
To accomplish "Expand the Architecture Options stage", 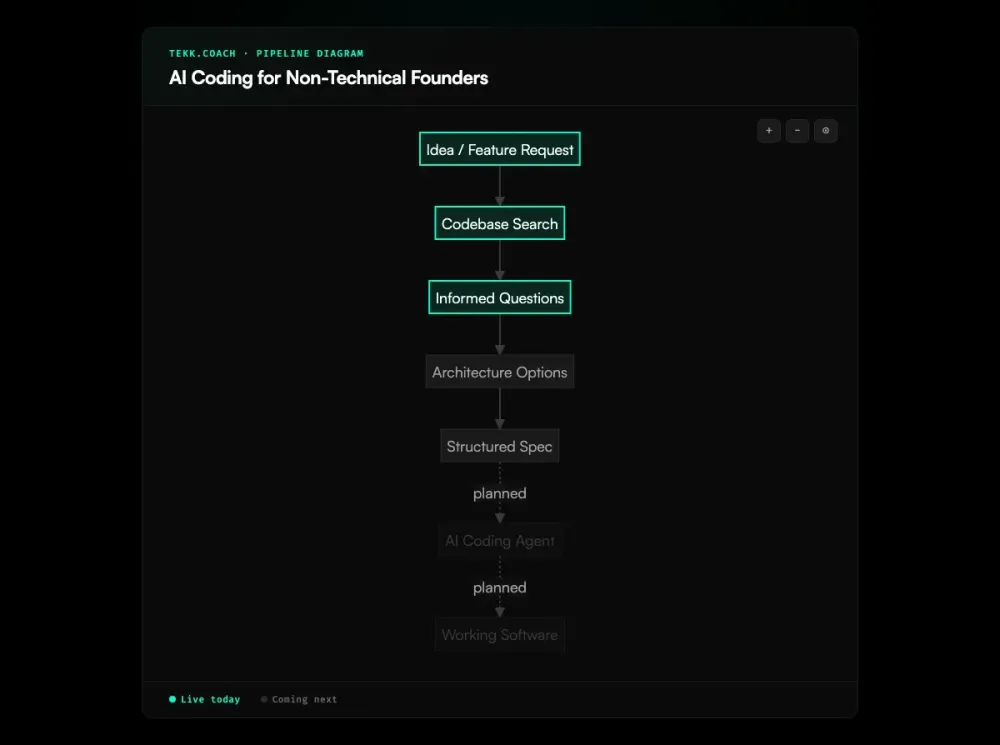I will point(499,371).
